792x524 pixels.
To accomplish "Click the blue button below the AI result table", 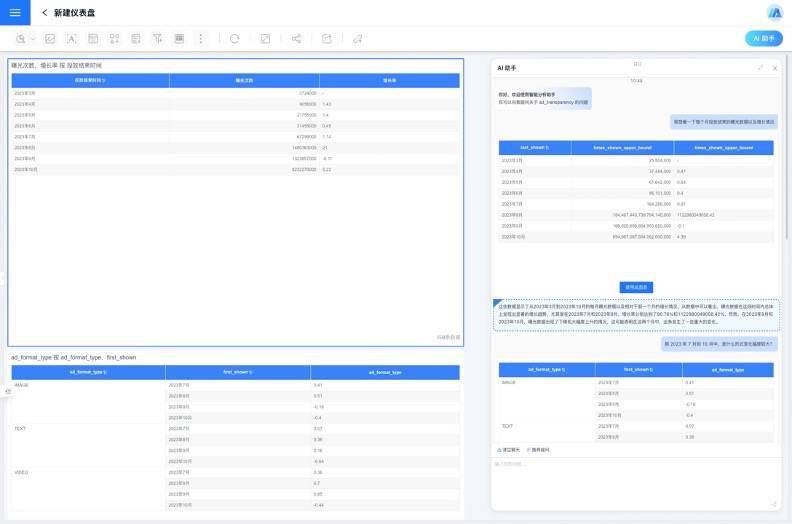I will [636, 287].
